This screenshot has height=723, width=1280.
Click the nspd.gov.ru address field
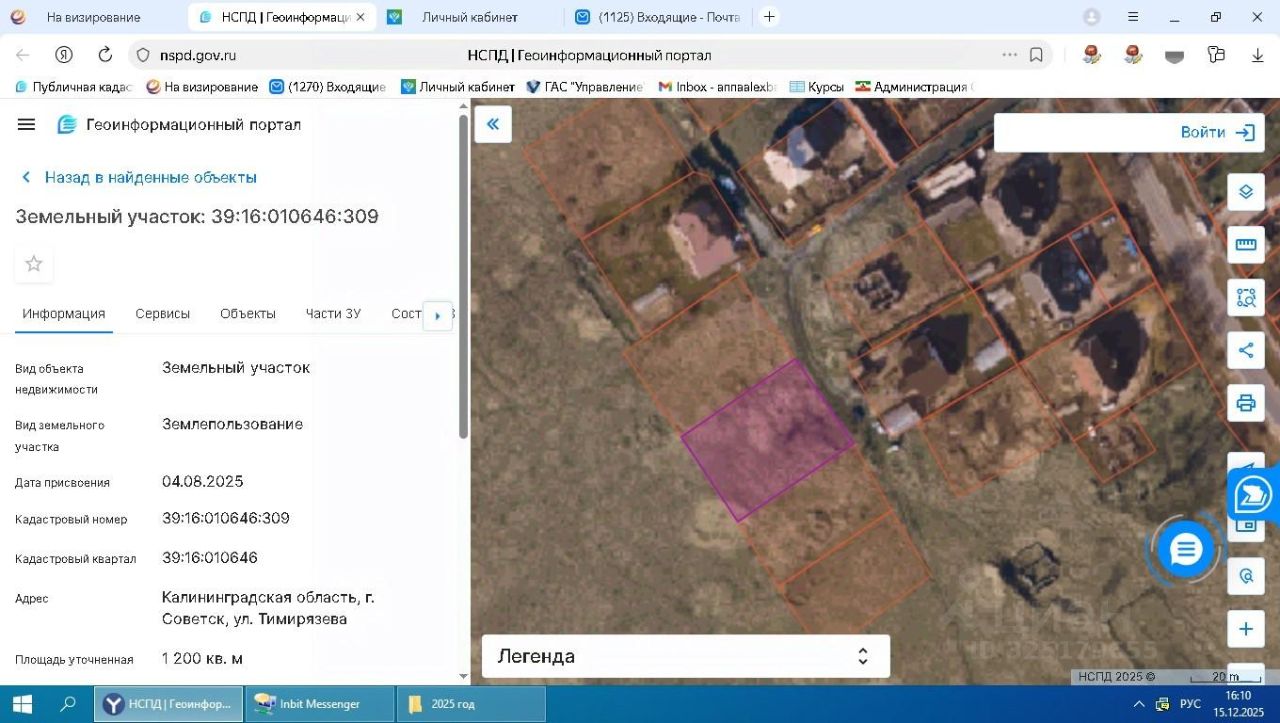tap(198, 55)
